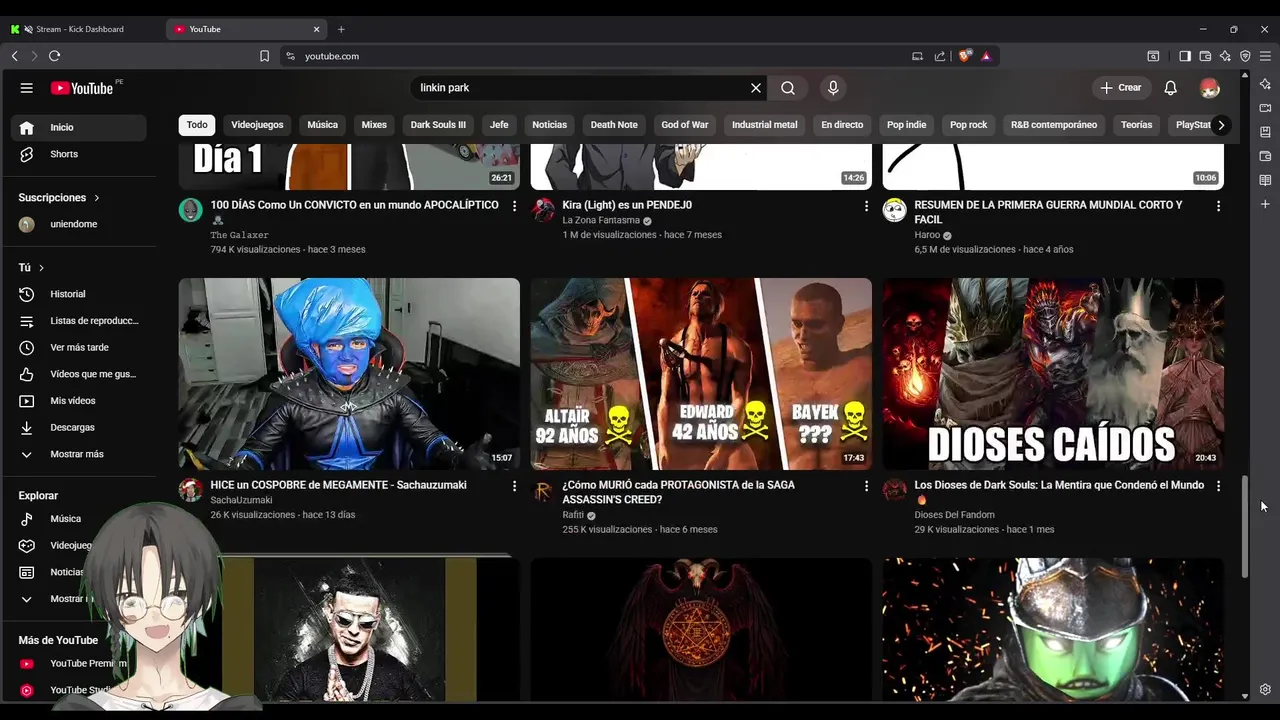Select the Pop indie filter chip
Screen dimensions: 1280x720
pos(907,125)
